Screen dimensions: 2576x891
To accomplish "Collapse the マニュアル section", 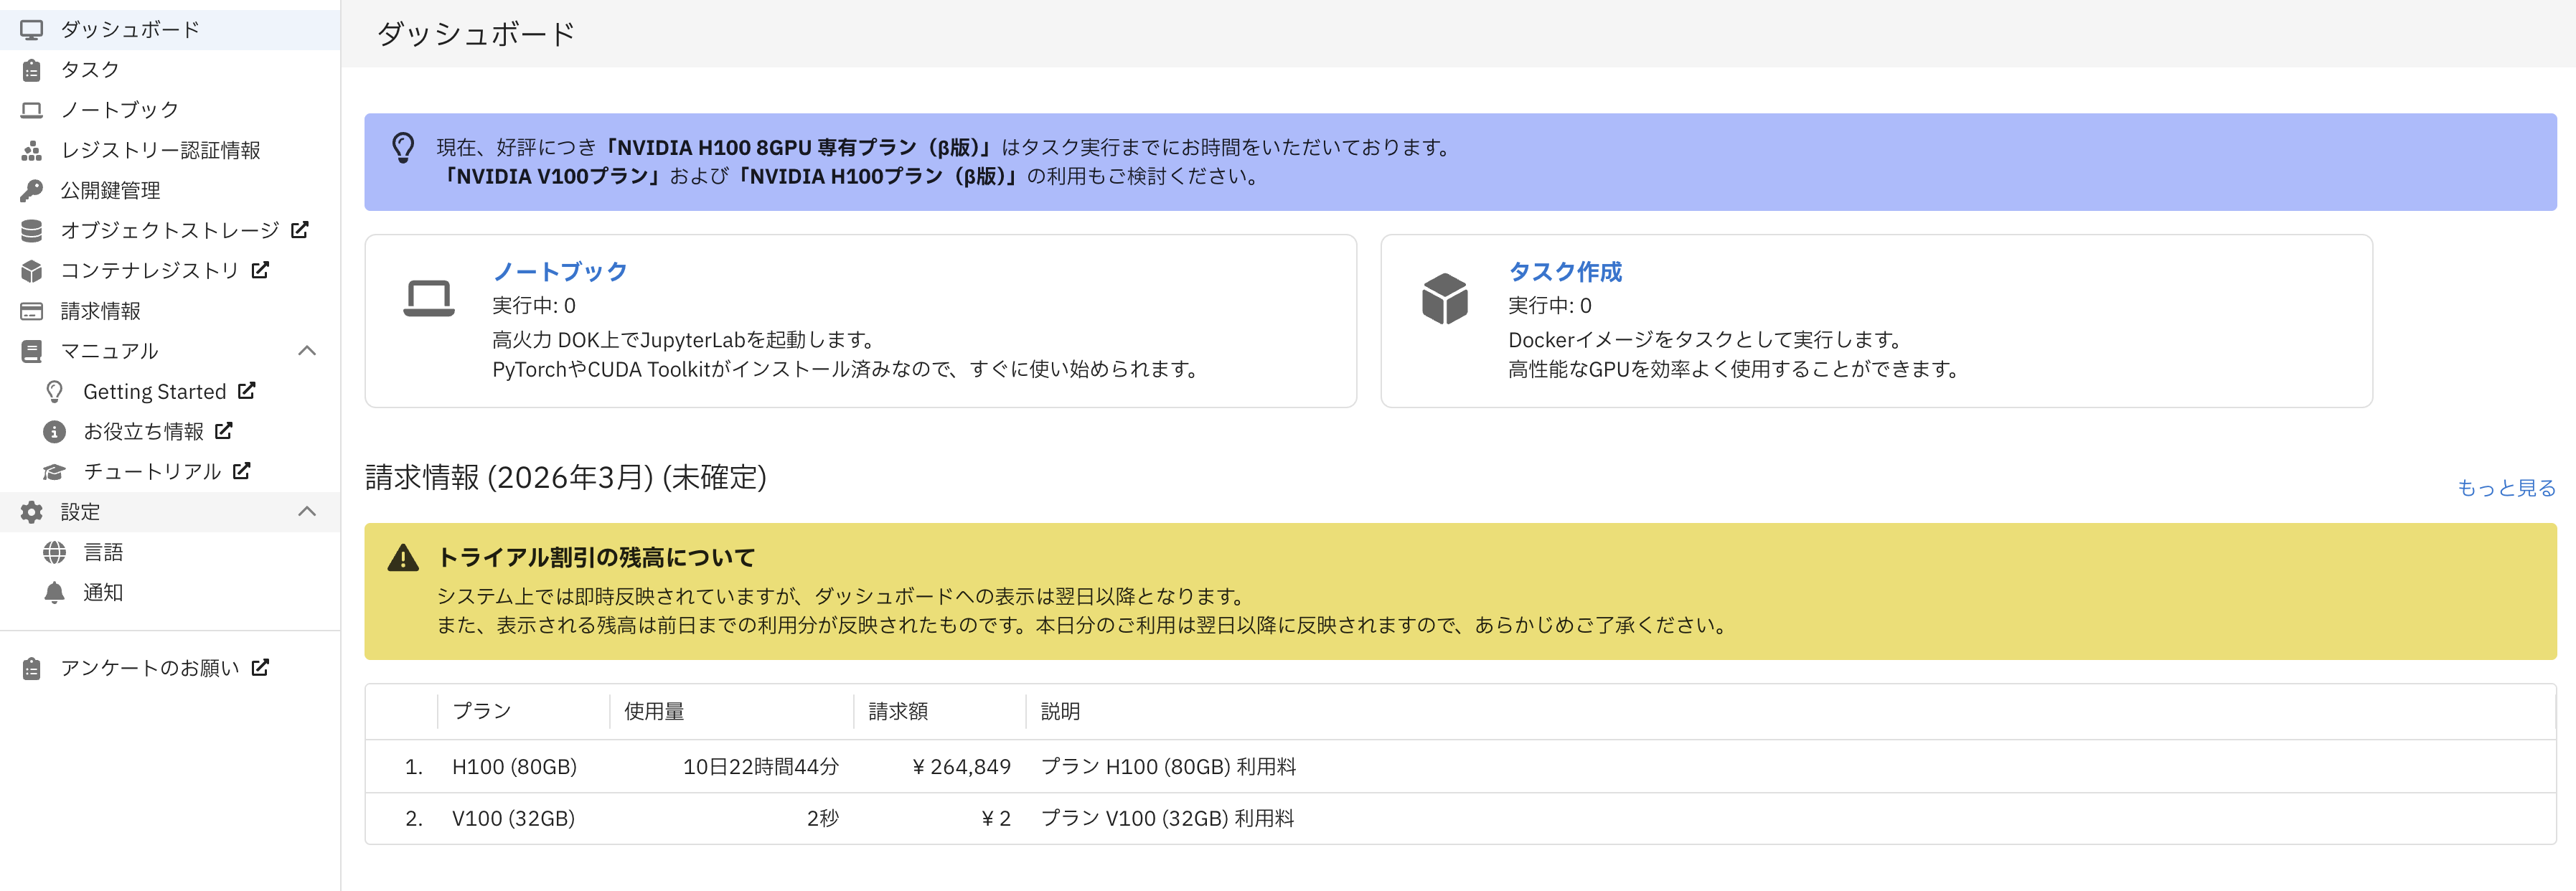I will [x=307, y=351].
